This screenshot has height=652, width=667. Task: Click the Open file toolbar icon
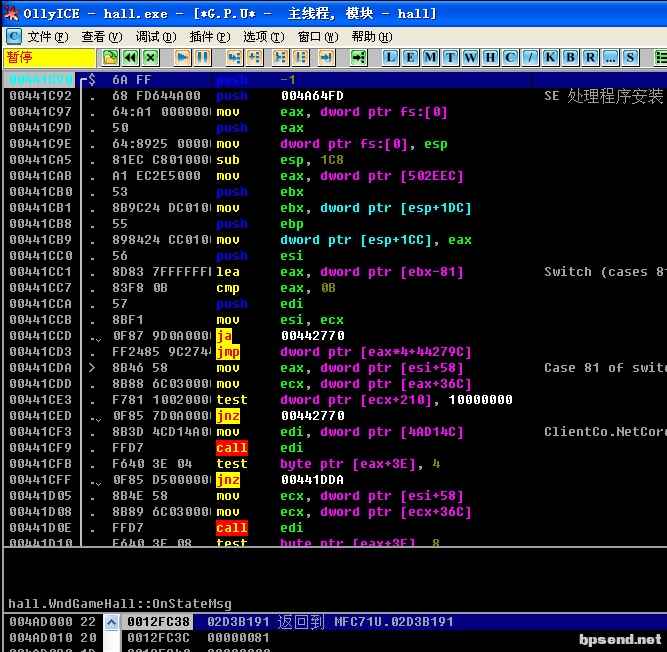coord(110,57)
